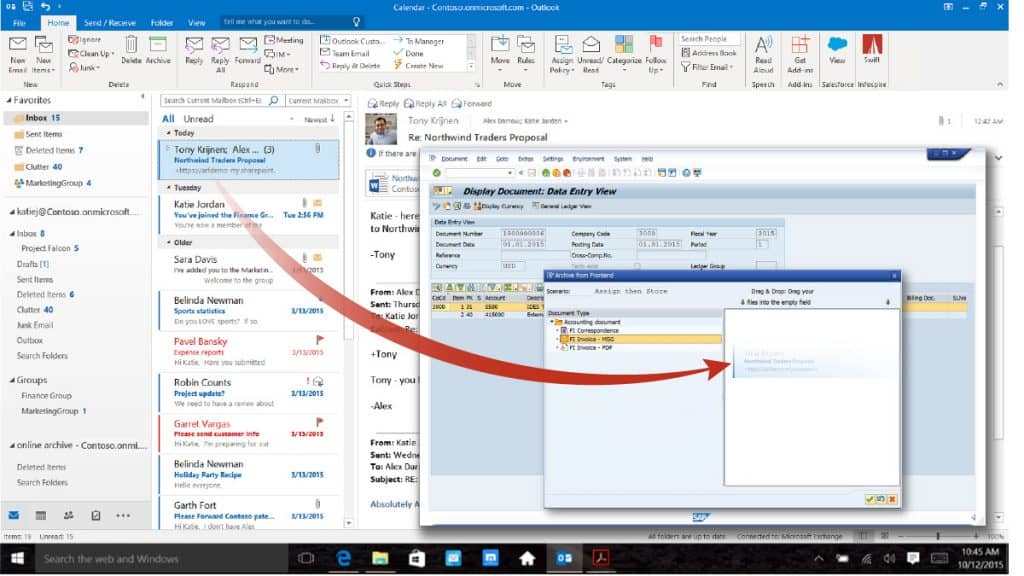Show all messages with the All filter
The image size is (1024, 576).
coord(168,119)
